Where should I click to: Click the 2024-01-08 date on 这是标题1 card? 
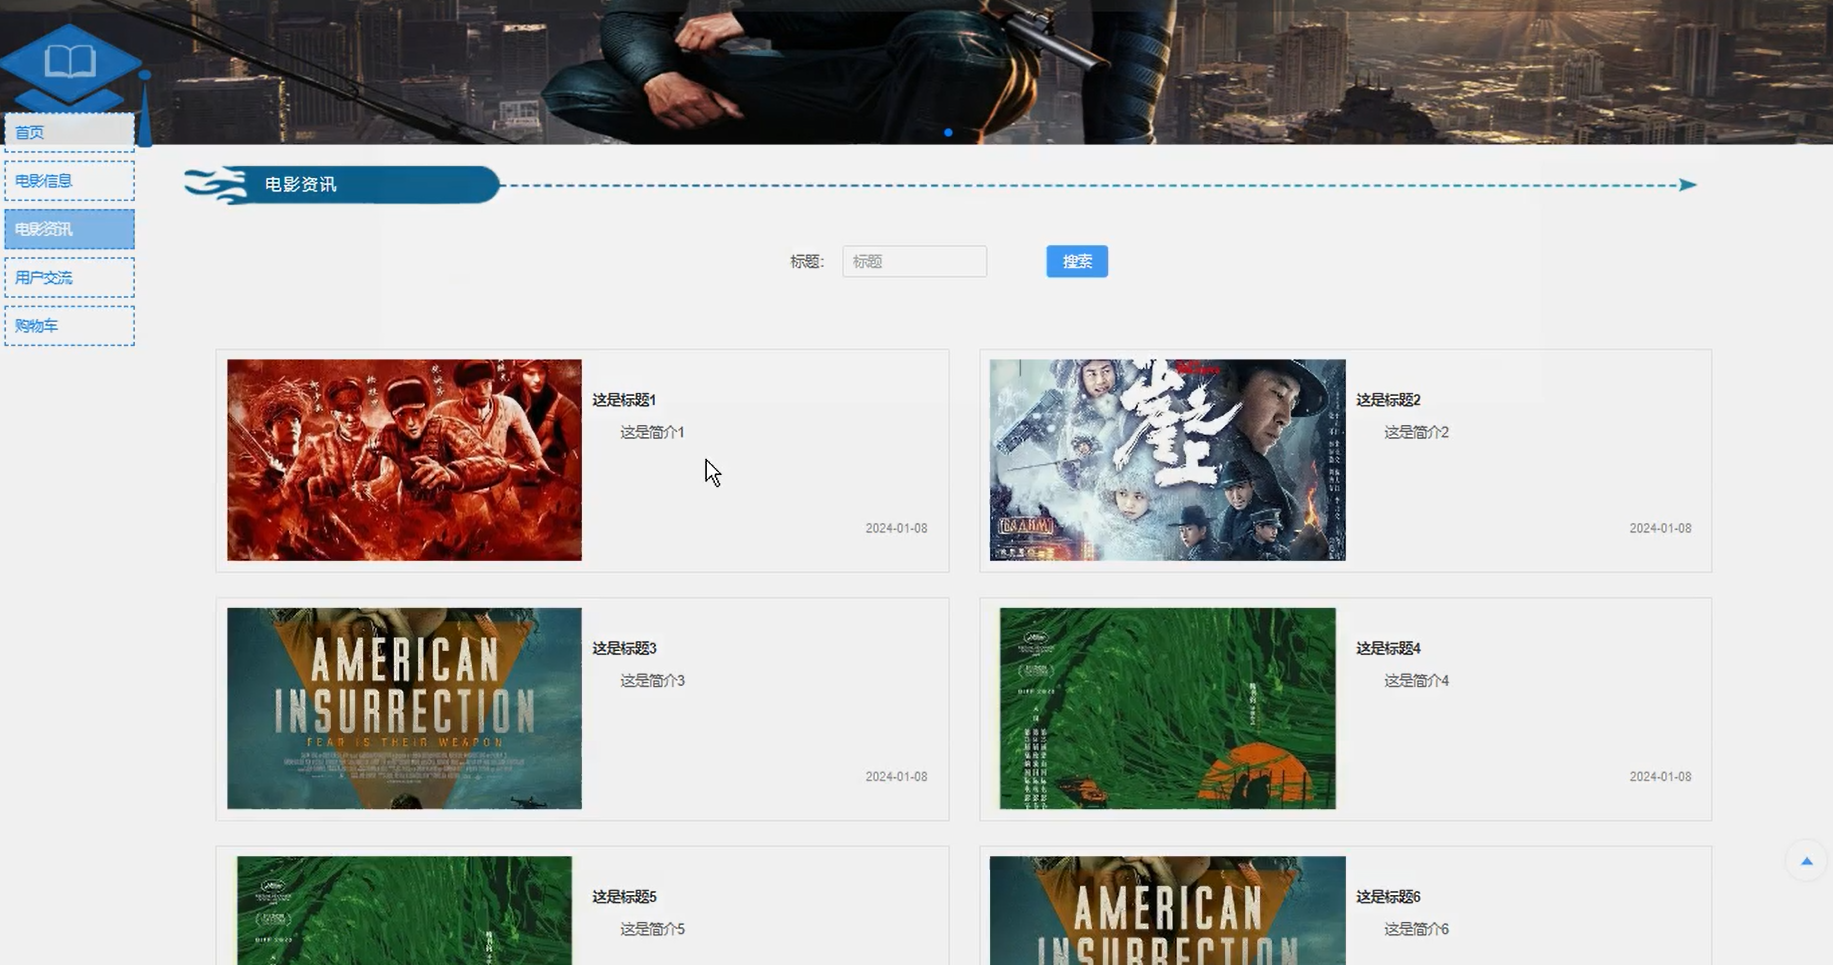896,528
